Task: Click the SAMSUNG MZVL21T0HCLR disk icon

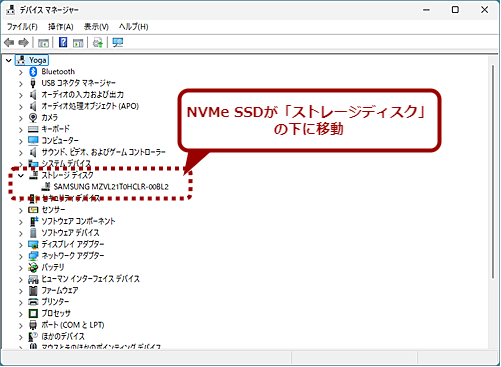Action: click(46, 187)
